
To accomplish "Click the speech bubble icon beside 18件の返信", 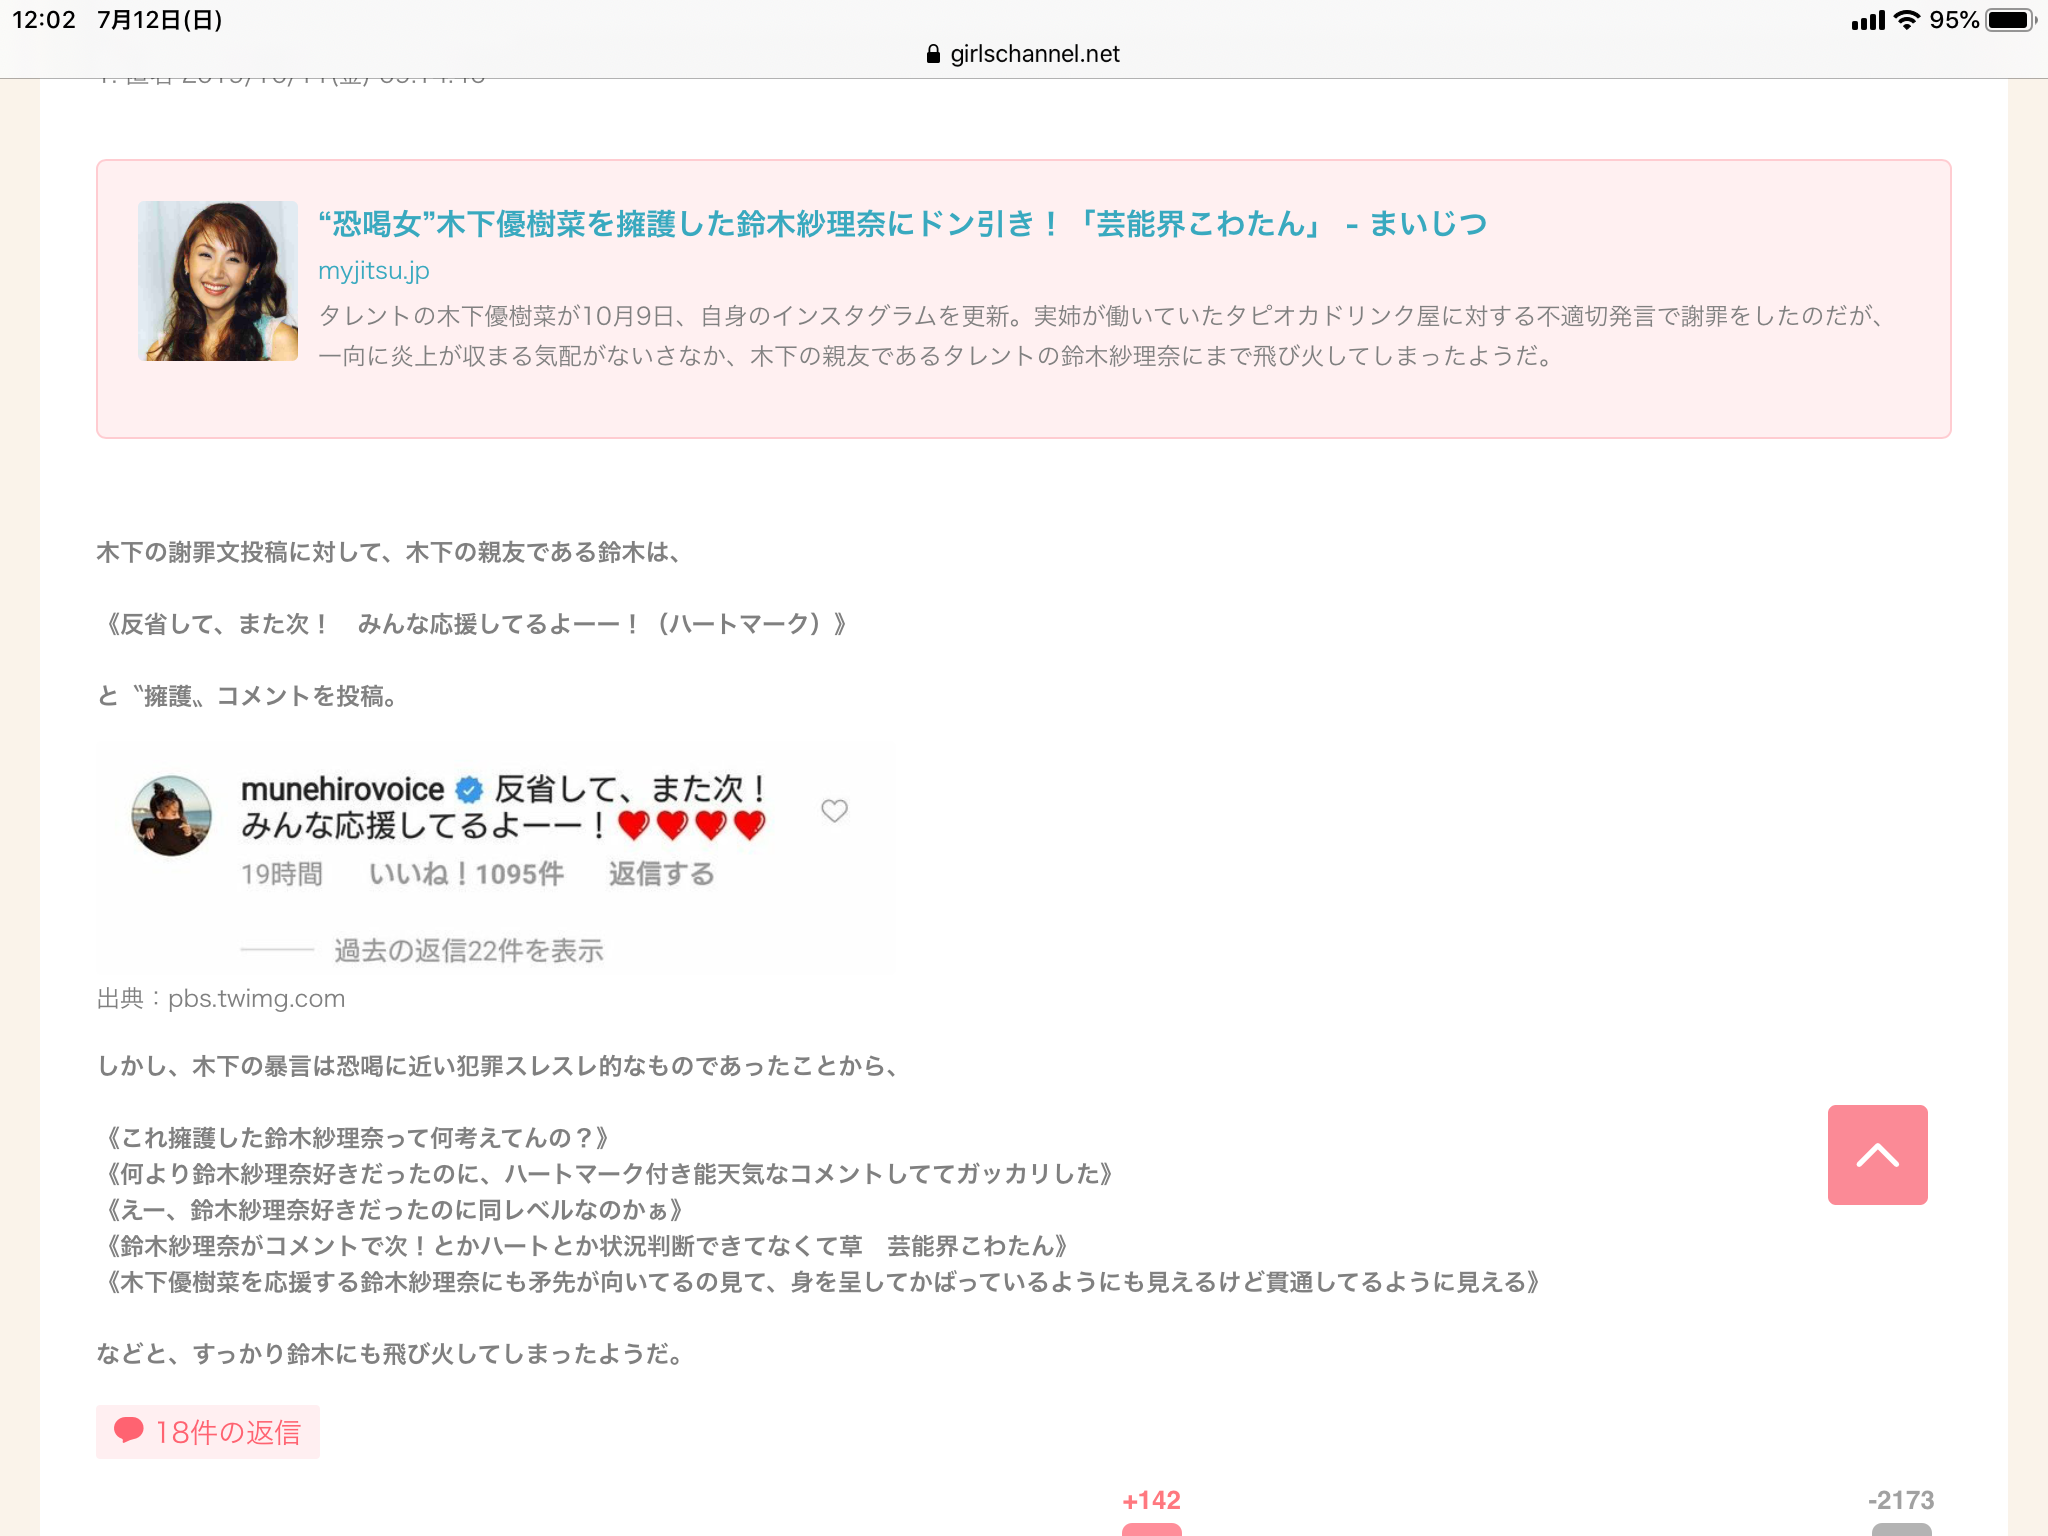I will coord(129,1430).
